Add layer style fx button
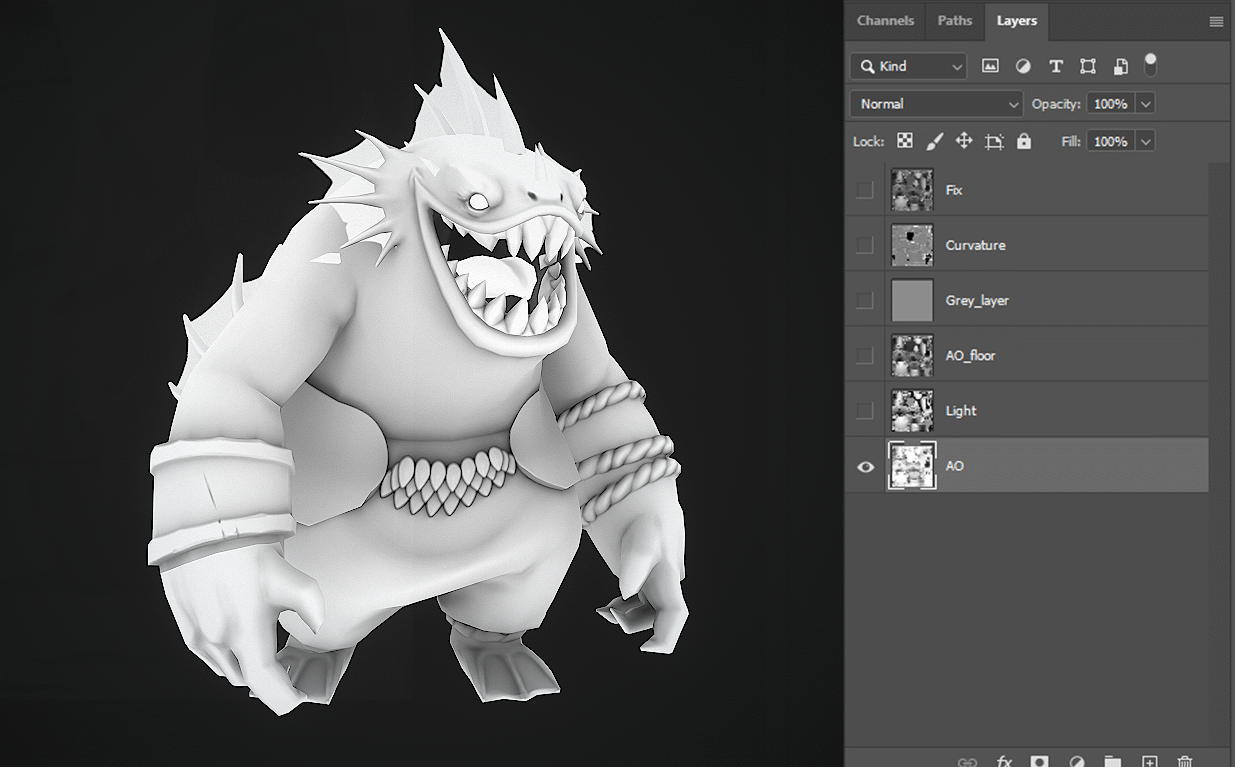This screenshot has width=1235, height=767. pyautogui.click(x=1004, y=761)
